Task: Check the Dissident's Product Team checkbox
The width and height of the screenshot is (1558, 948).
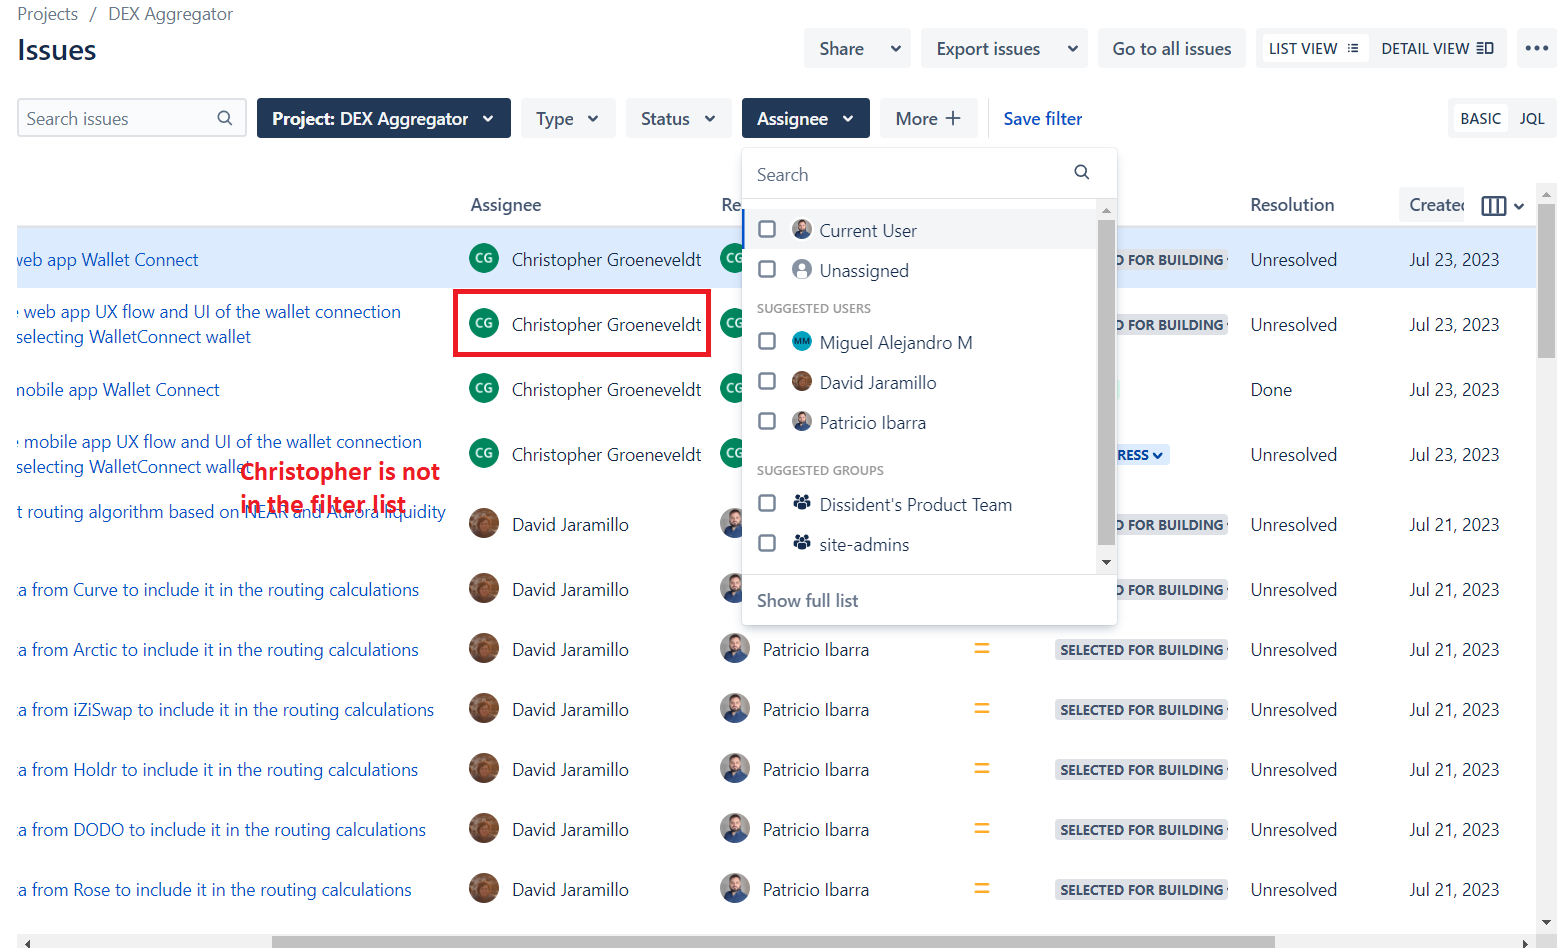Action: (767, 503)
